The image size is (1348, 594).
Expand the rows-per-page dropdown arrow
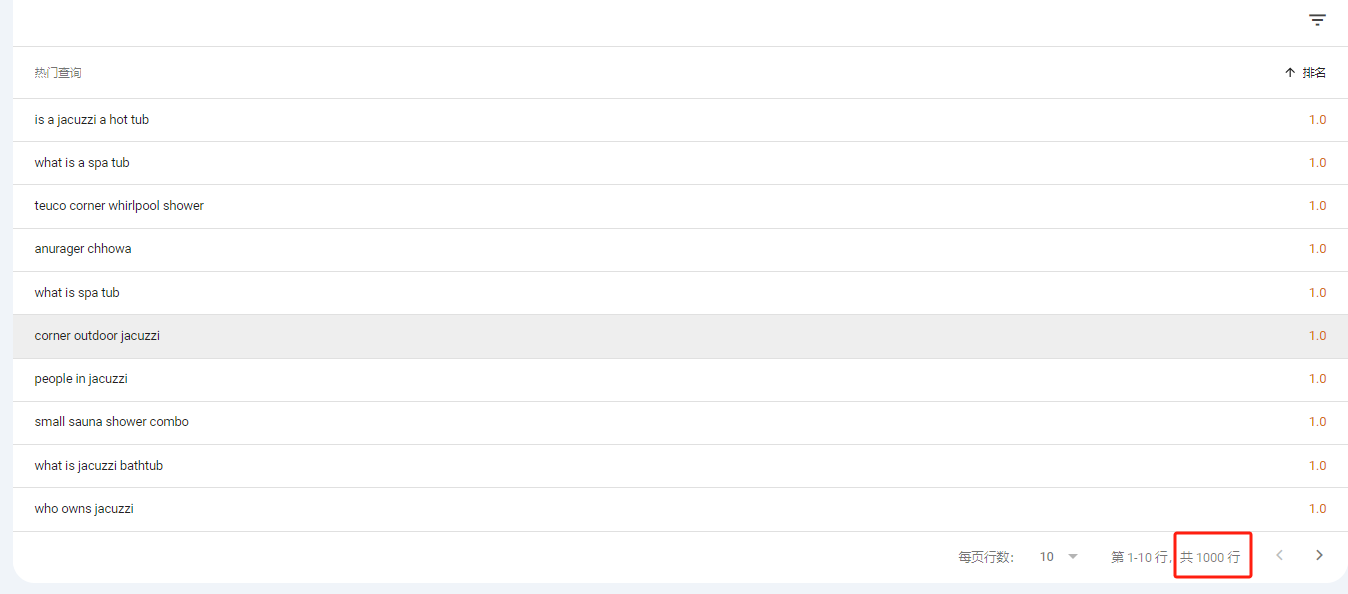(x=1073, y=557)
